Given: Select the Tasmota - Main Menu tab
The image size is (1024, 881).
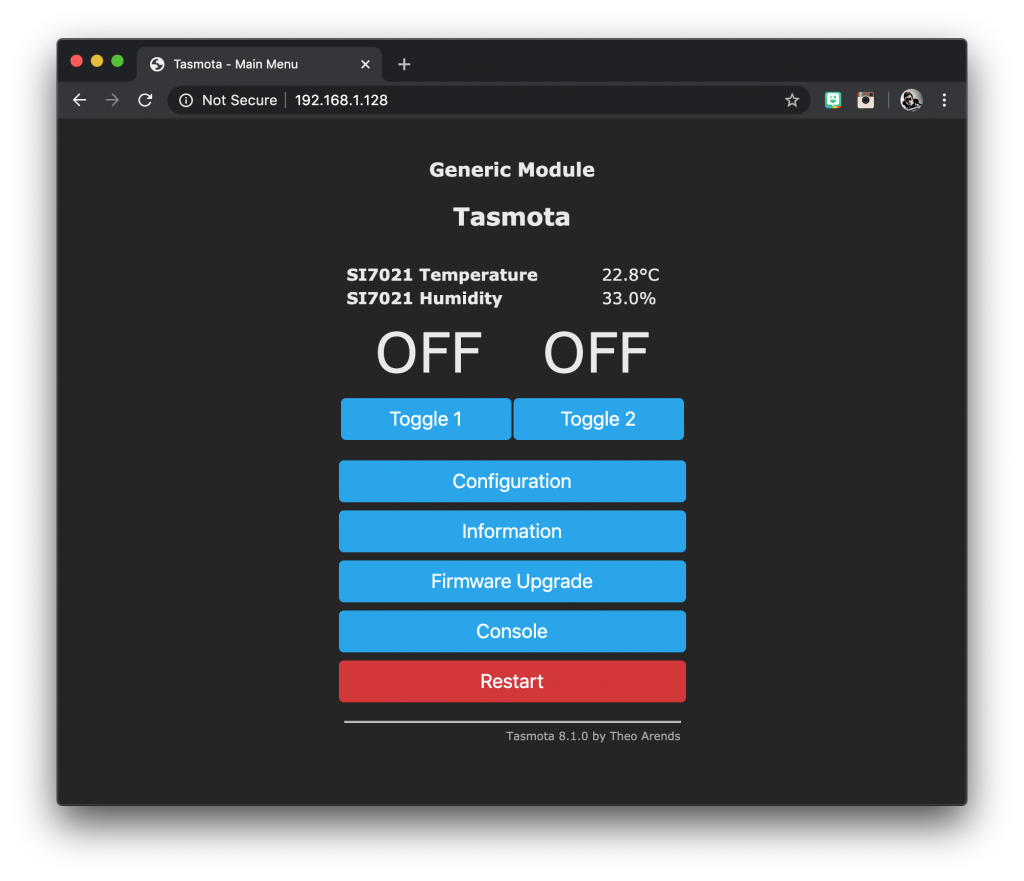Looking at the screenshot, I should [x=259, y=64].
